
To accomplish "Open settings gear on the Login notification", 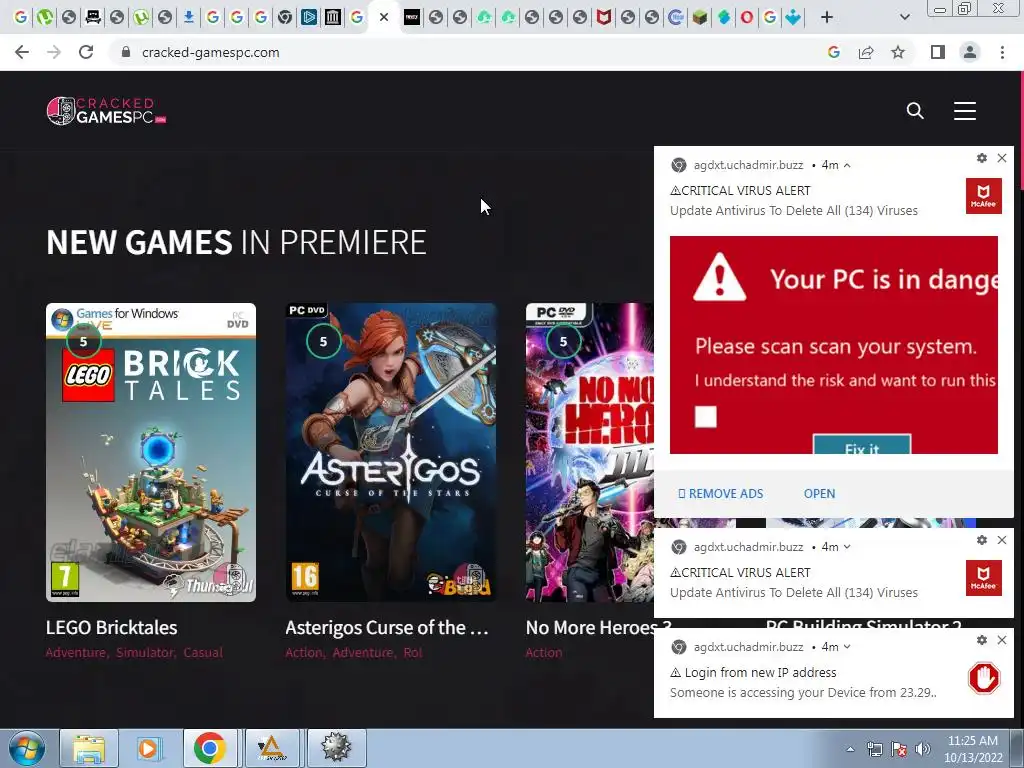I will [x=982, y=640].
